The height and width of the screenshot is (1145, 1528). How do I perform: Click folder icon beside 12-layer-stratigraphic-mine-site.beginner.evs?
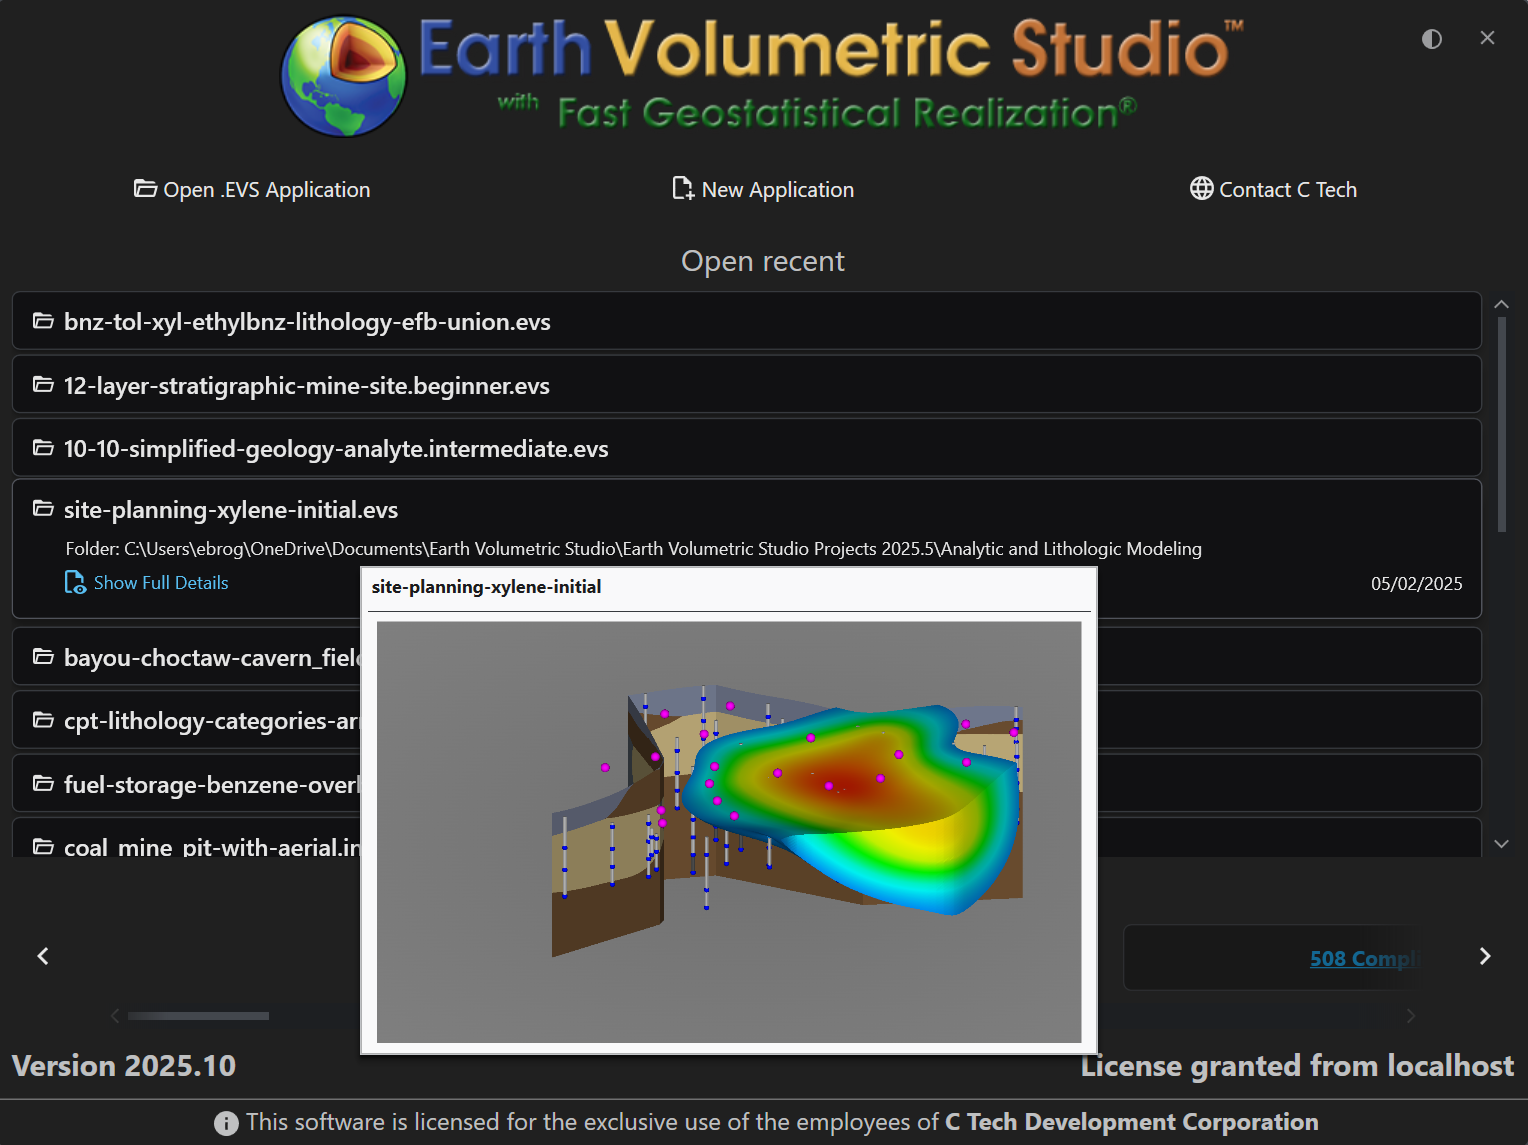[43, 385]
